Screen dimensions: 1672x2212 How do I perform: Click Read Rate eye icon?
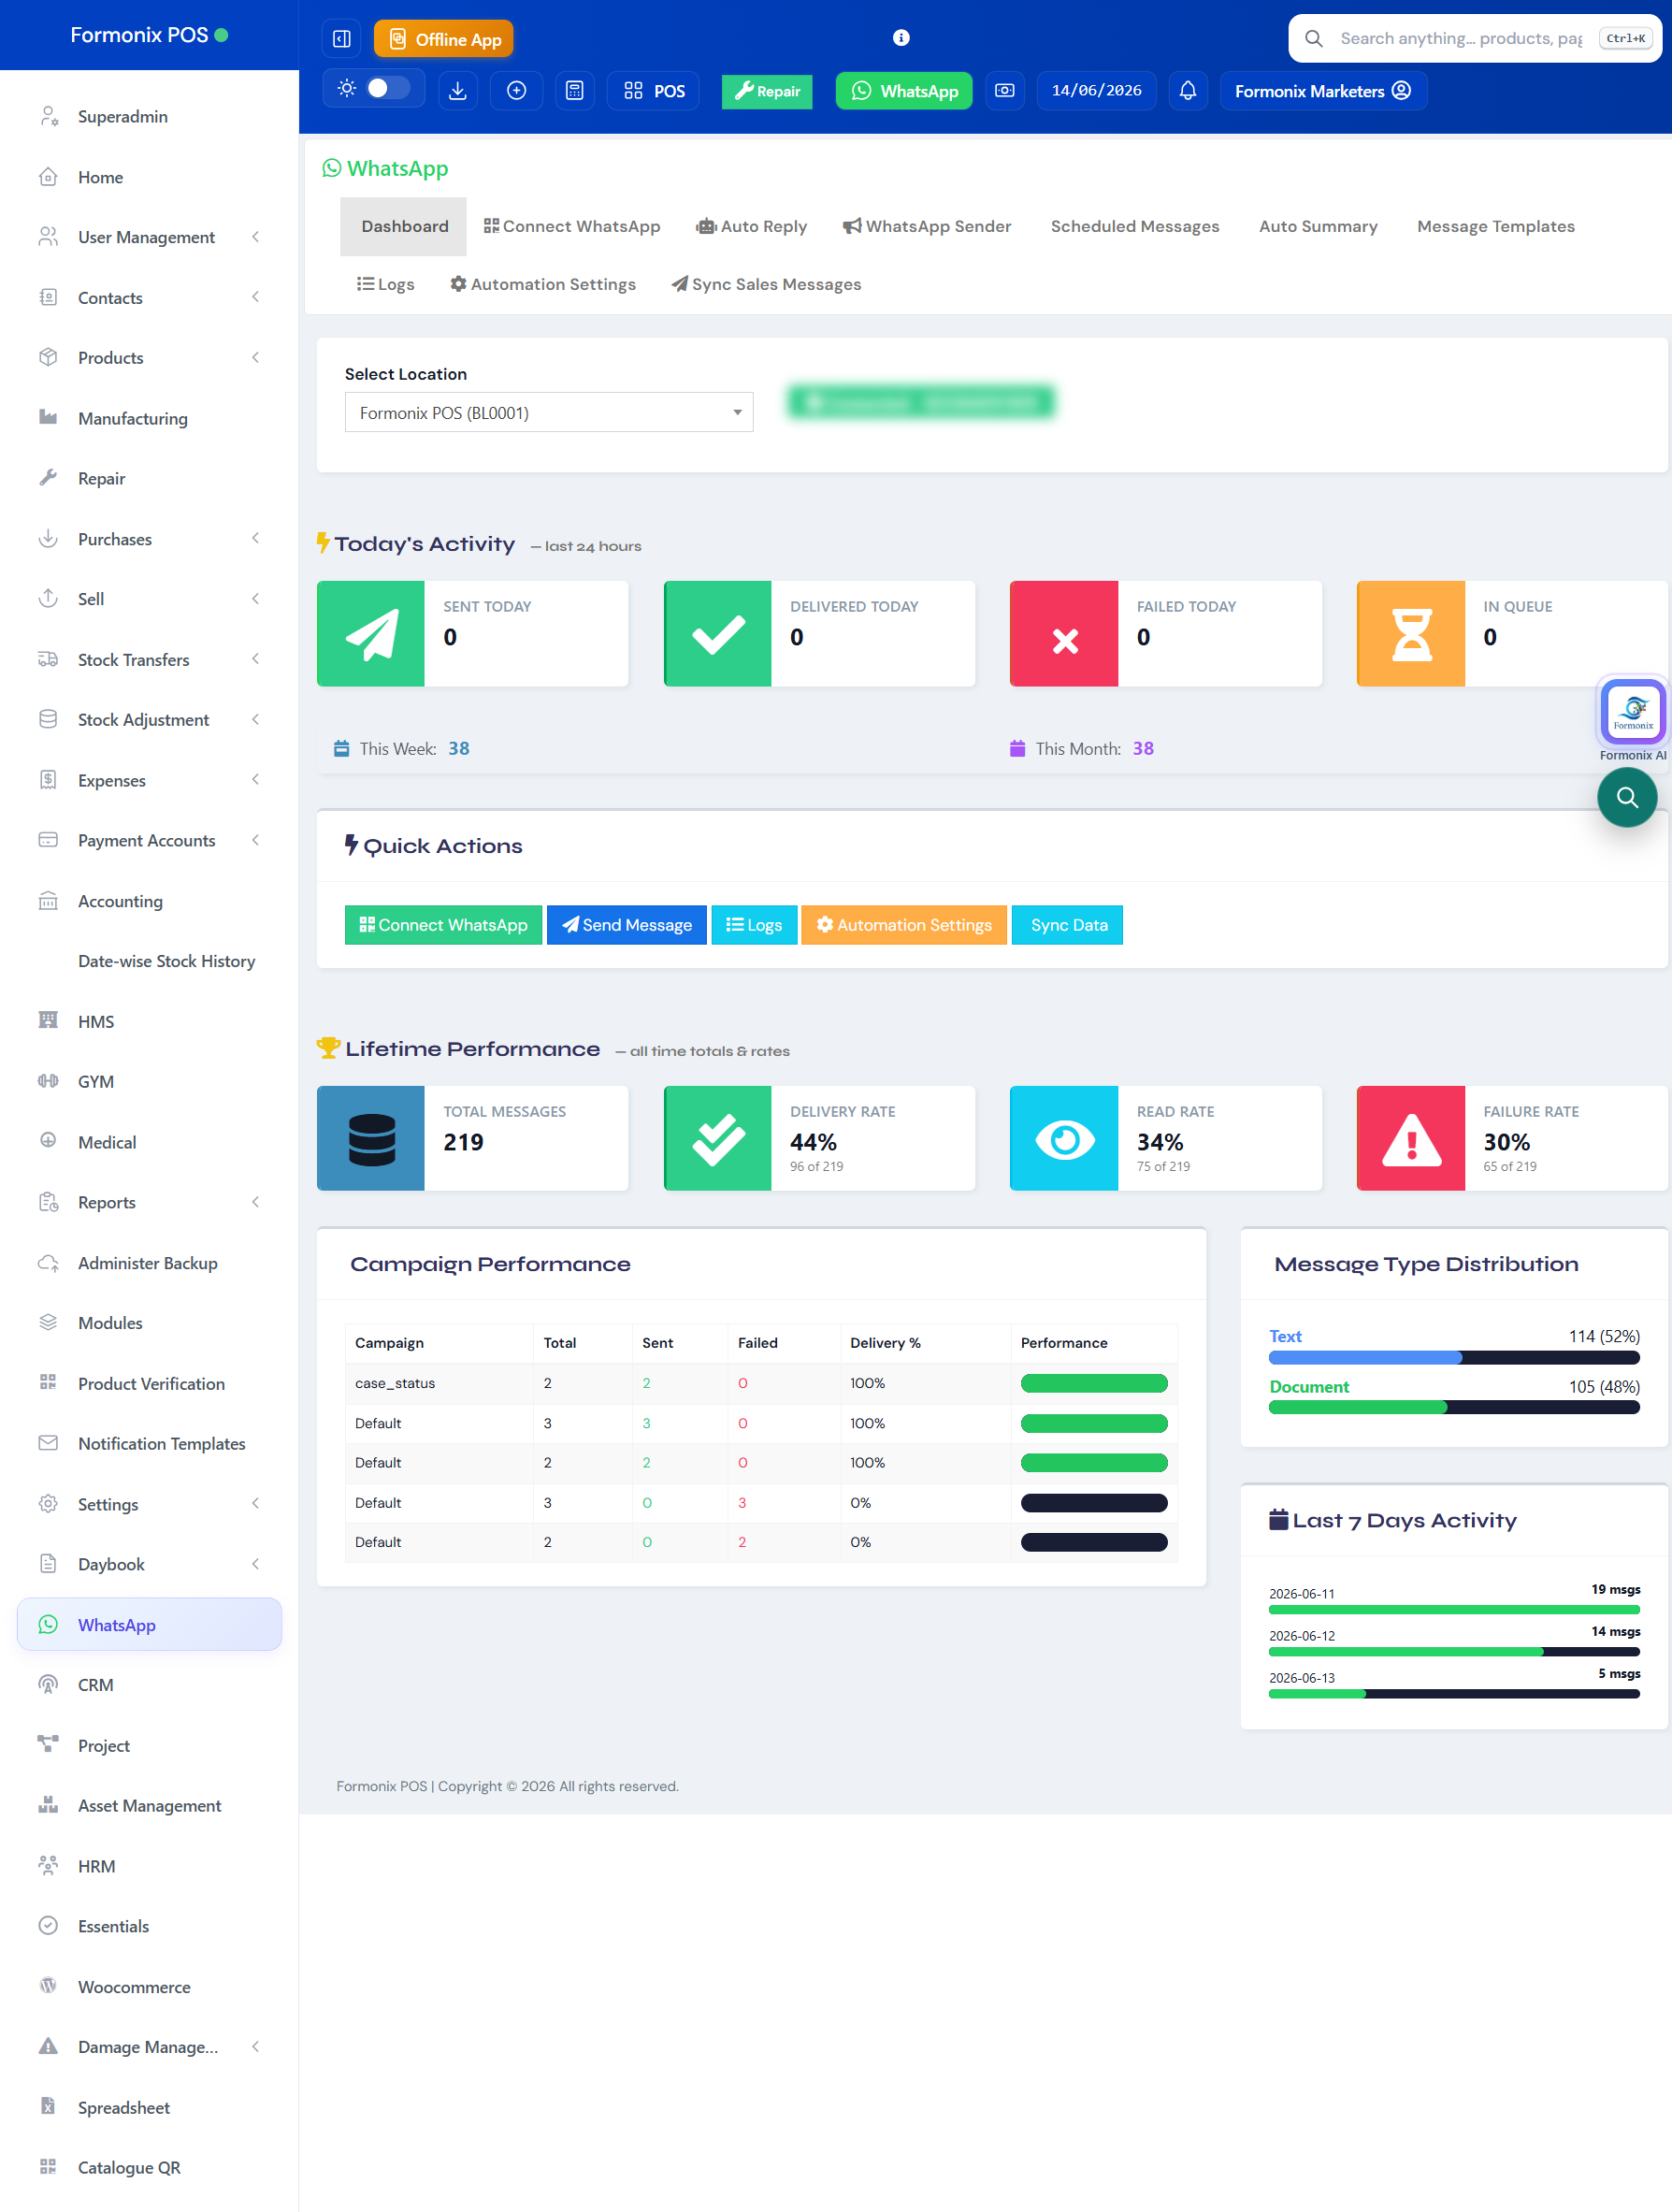tap(1064, 1138)
